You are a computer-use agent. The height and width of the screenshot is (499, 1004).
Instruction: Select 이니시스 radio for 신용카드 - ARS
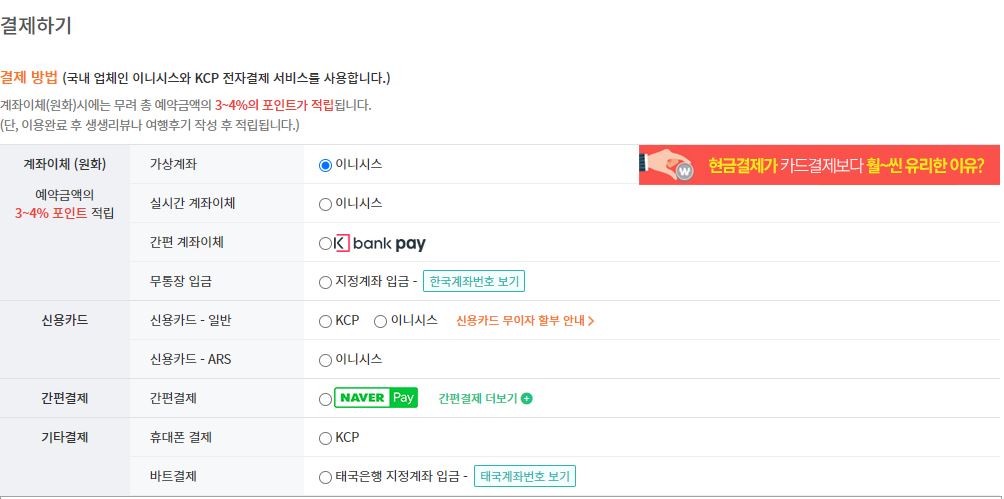tap(325, 361)
